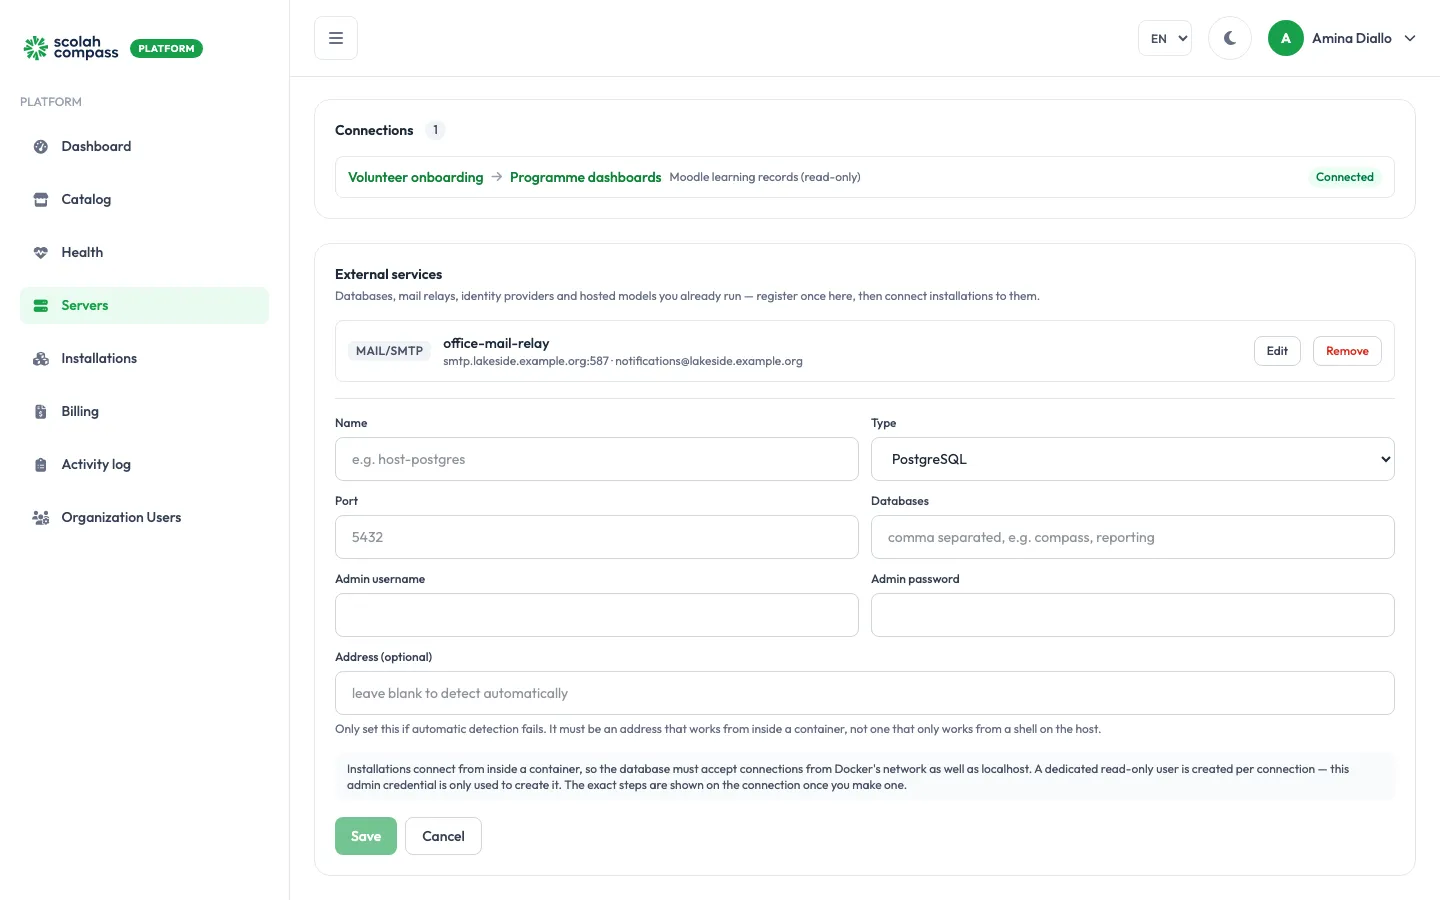Click the Health heart icon
Image resolution: width=1440 pixels, height=900 pixels.
[x=41, y=253]
